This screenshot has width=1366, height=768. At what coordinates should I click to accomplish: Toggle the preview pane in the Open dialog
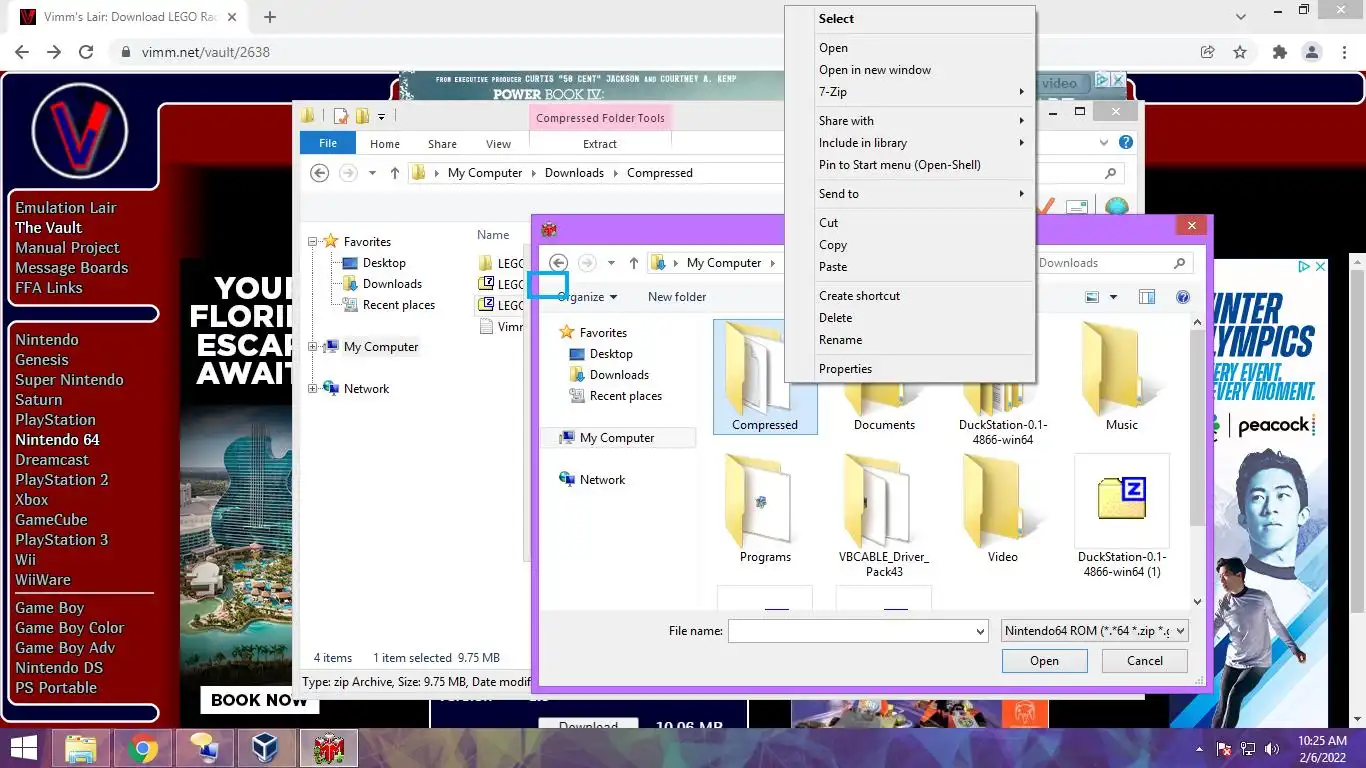1147,297
